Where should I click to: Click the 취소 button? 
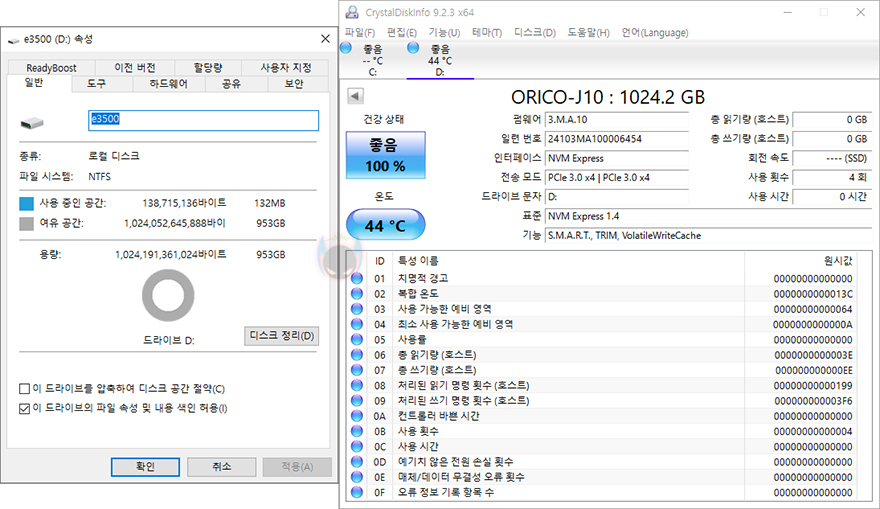coord(222,466)
